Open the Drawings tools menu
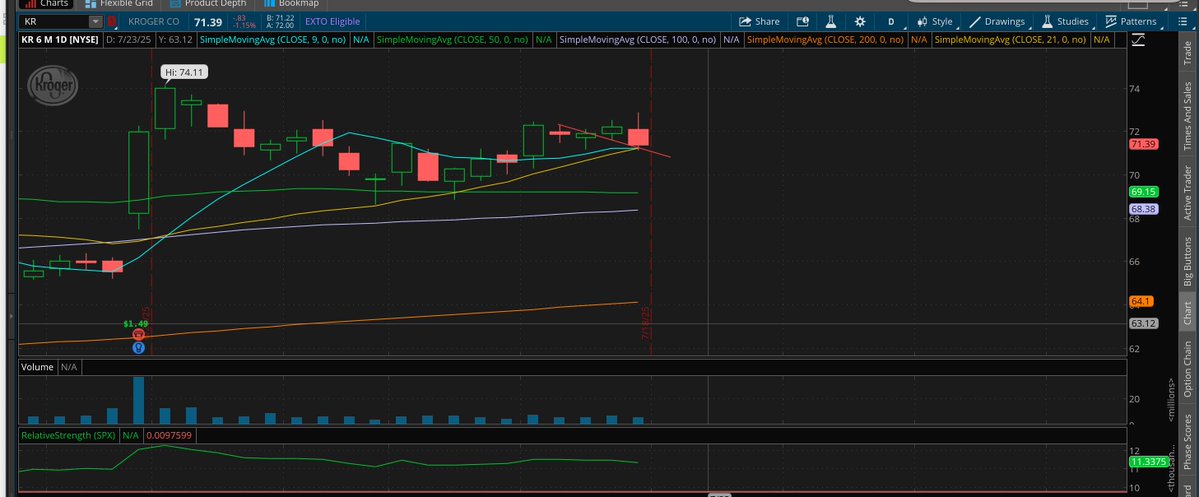Viewport: 1199px width, 497px height. (997, 21)
